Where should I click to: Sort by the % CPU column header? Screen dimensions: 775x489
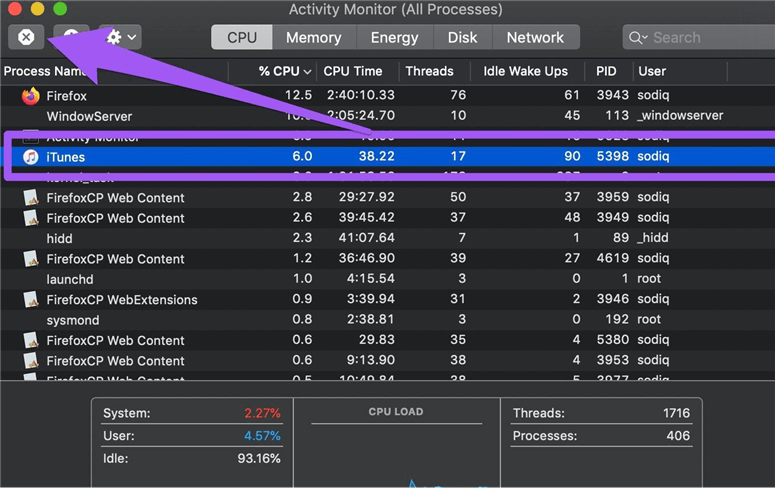285,71
